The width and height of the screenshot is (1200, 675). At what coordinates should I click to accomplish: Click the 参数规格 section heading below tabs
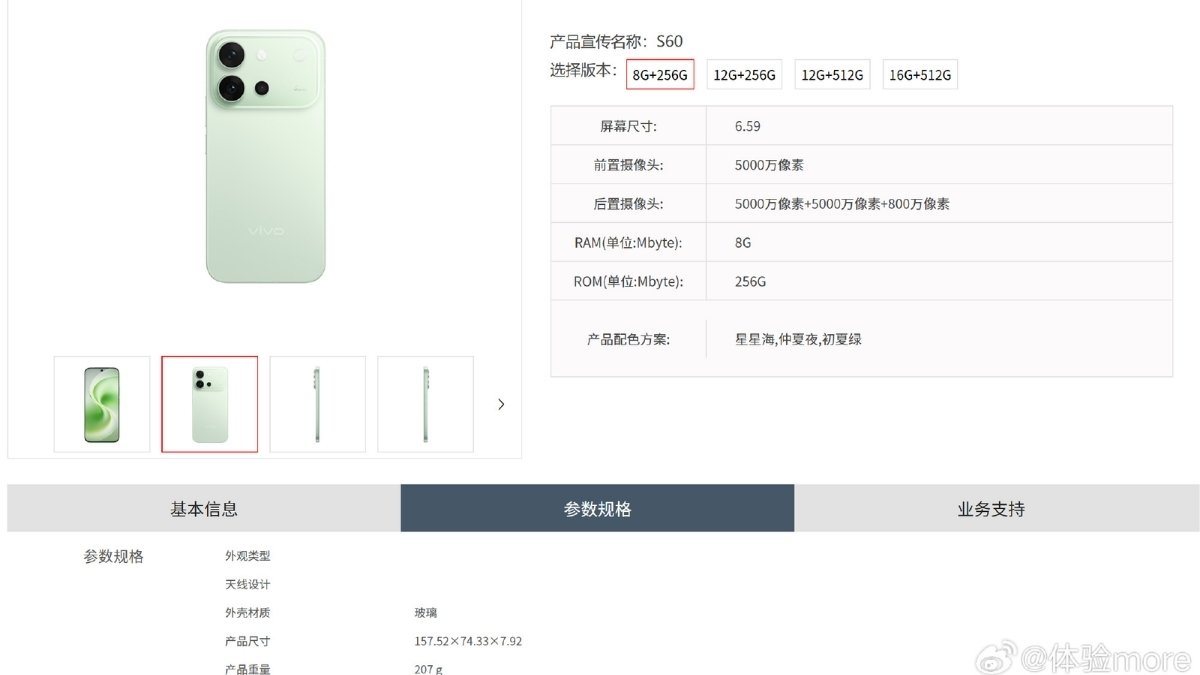tap(114, 556)
